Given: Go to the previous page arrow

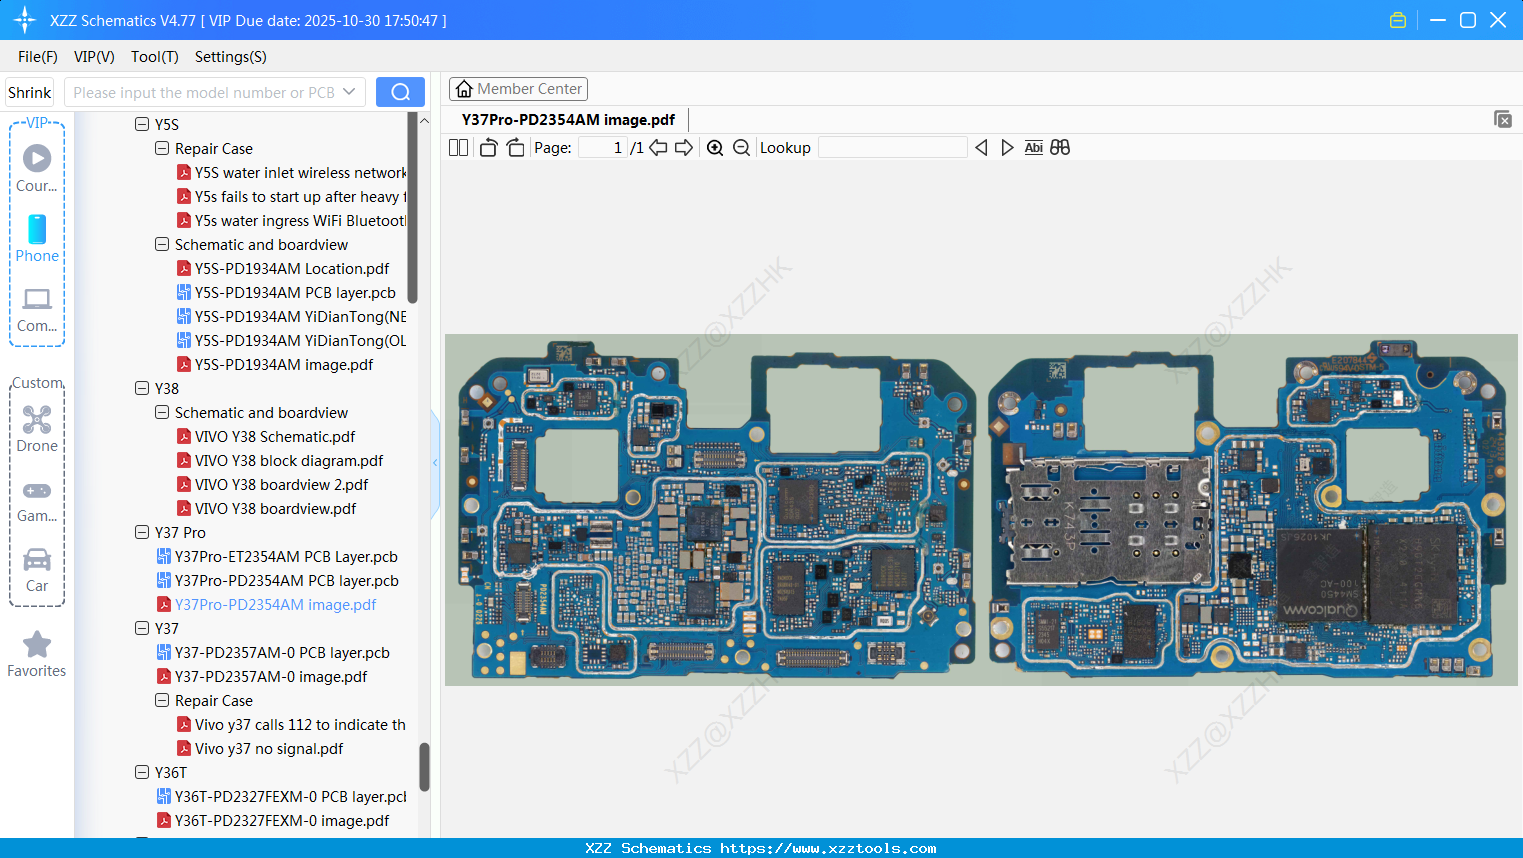Looking at the screenshot, I should tap(658, 148).
